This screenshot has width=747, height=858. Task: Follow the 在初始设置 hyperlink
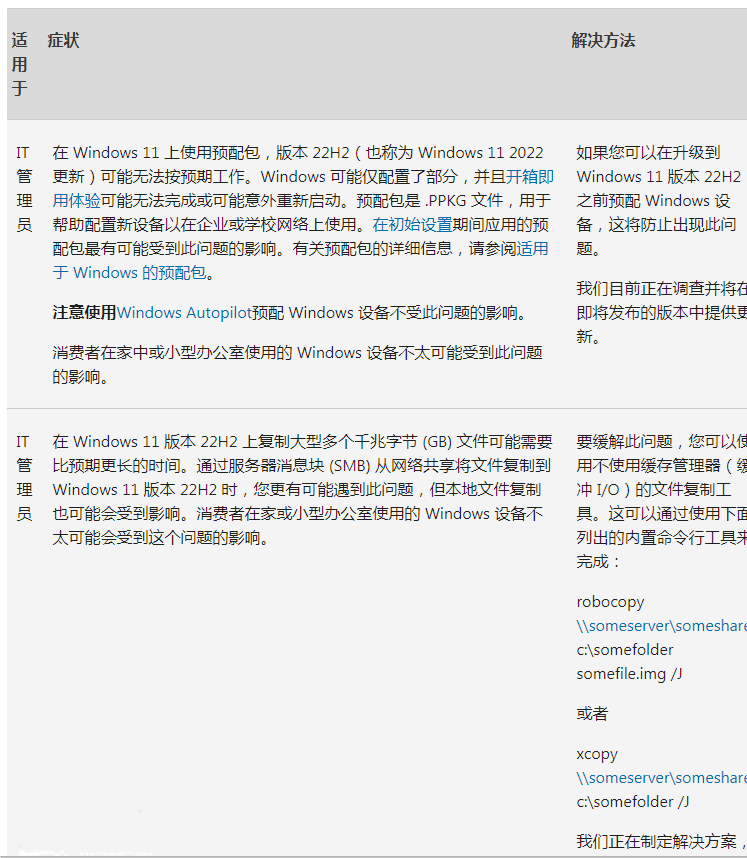[x=412, y=225]
